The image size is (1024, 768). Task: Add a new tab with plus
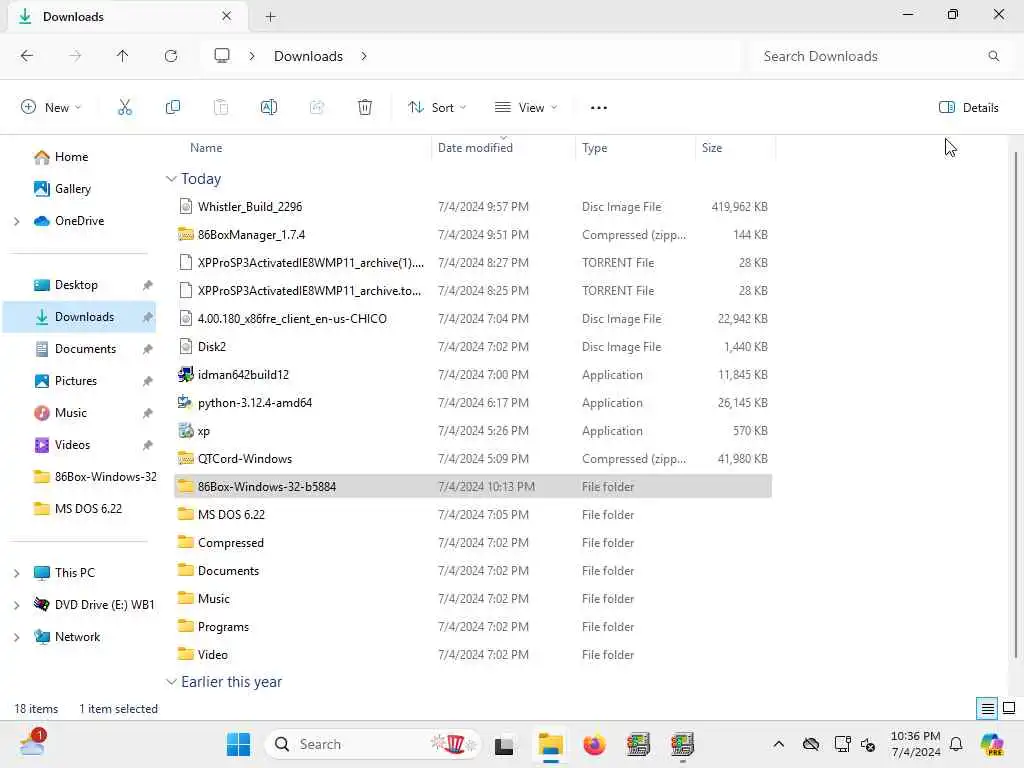[270, 17]
